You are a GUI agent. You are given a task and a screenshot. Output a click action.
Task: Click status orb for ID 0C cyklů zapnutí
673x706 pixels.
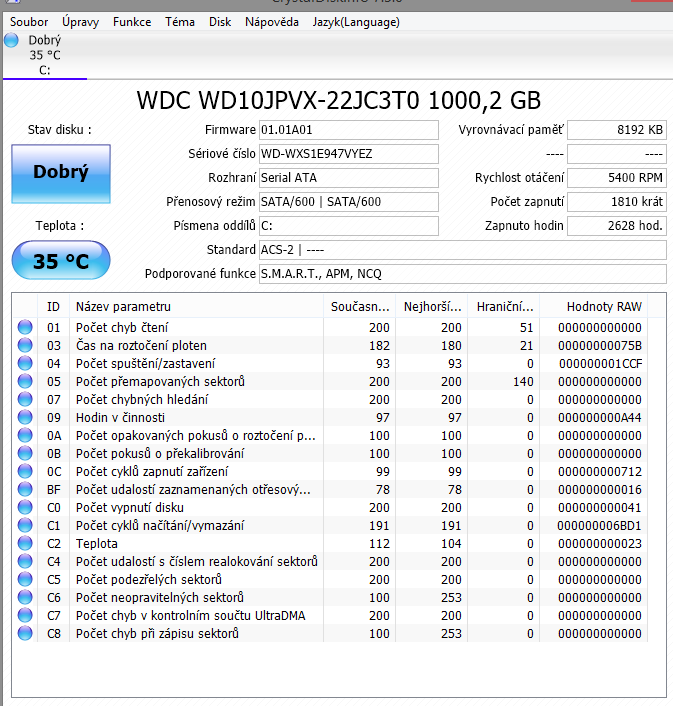coord(25,471)
